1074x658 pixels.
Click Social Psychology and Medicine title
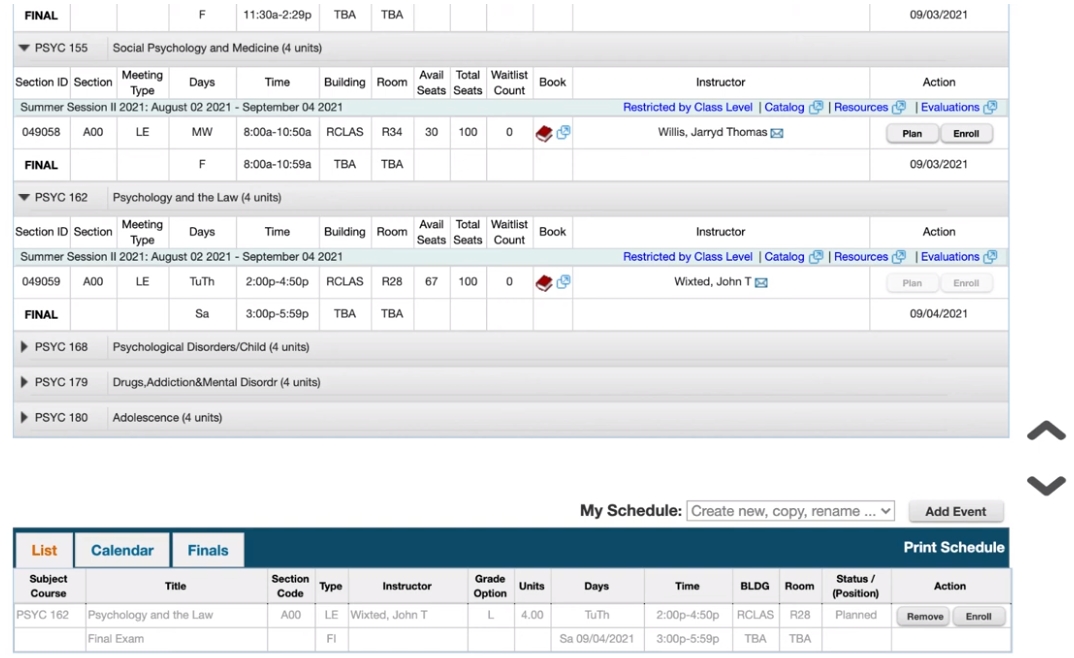217,48
